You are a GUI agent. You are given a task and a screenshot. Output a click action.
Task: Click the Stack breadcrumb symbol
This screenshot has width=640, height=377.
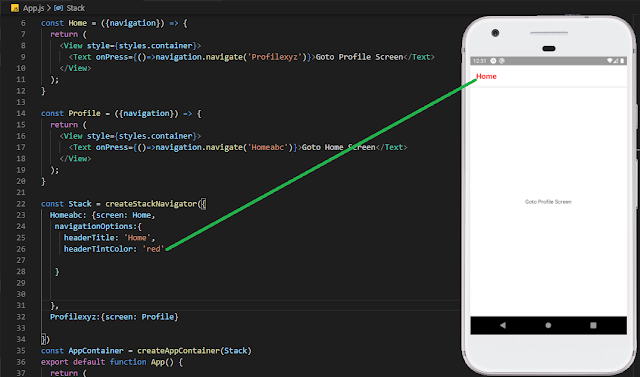[x=76, y=8]
